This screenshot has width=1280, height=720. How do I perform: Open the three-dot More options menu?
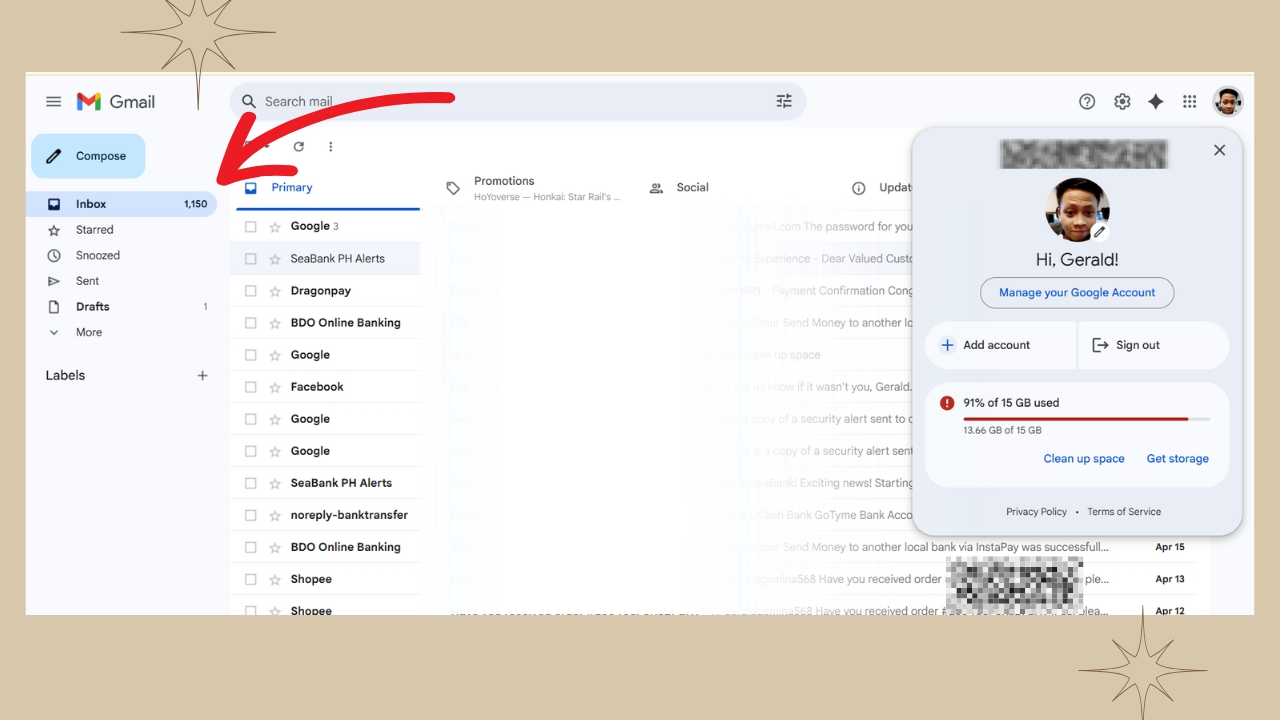(331, 146)
